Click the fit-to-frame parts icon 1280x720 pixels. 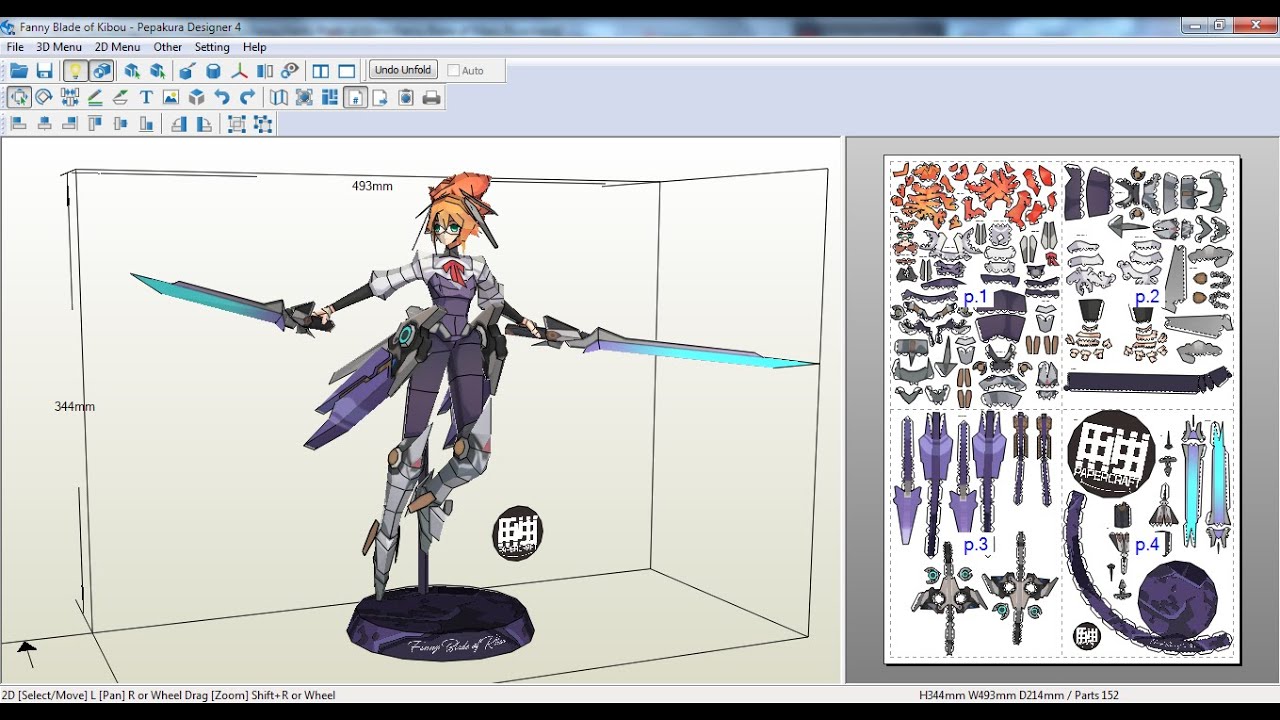[304, 97]
